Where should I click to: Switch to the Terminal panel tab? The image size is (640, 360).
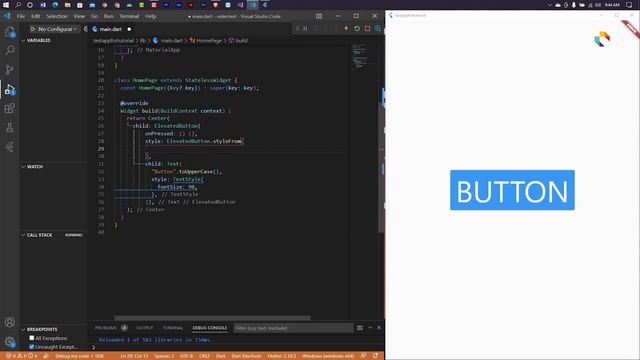pyautogui.click(x=173, y=328)
